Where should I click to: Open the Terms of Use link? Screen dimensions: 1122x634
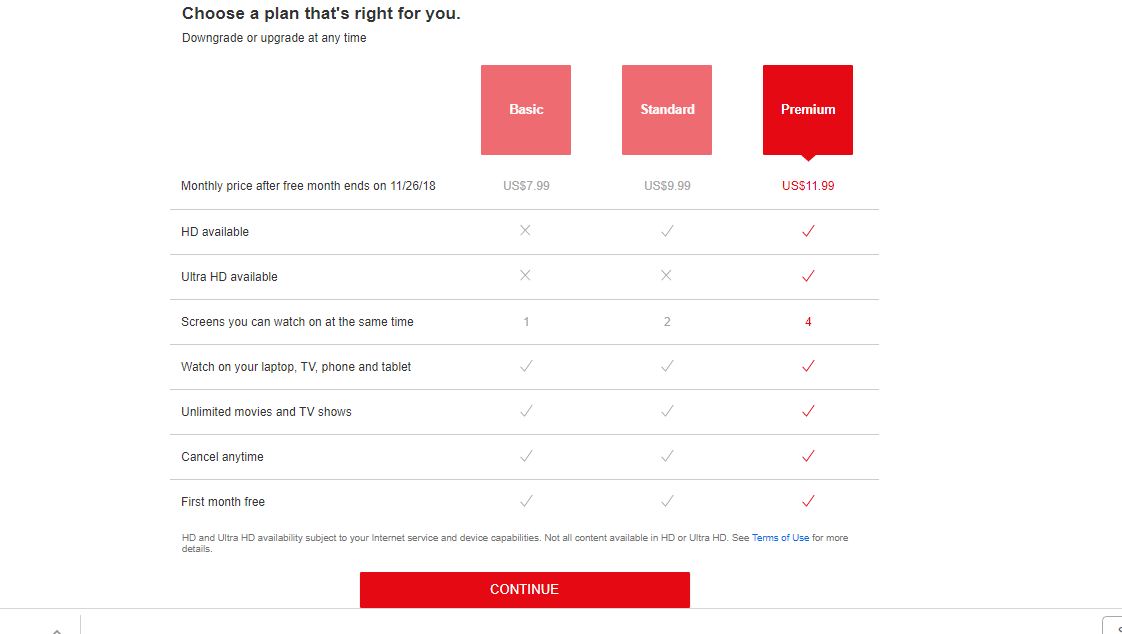tap(780, 537)
